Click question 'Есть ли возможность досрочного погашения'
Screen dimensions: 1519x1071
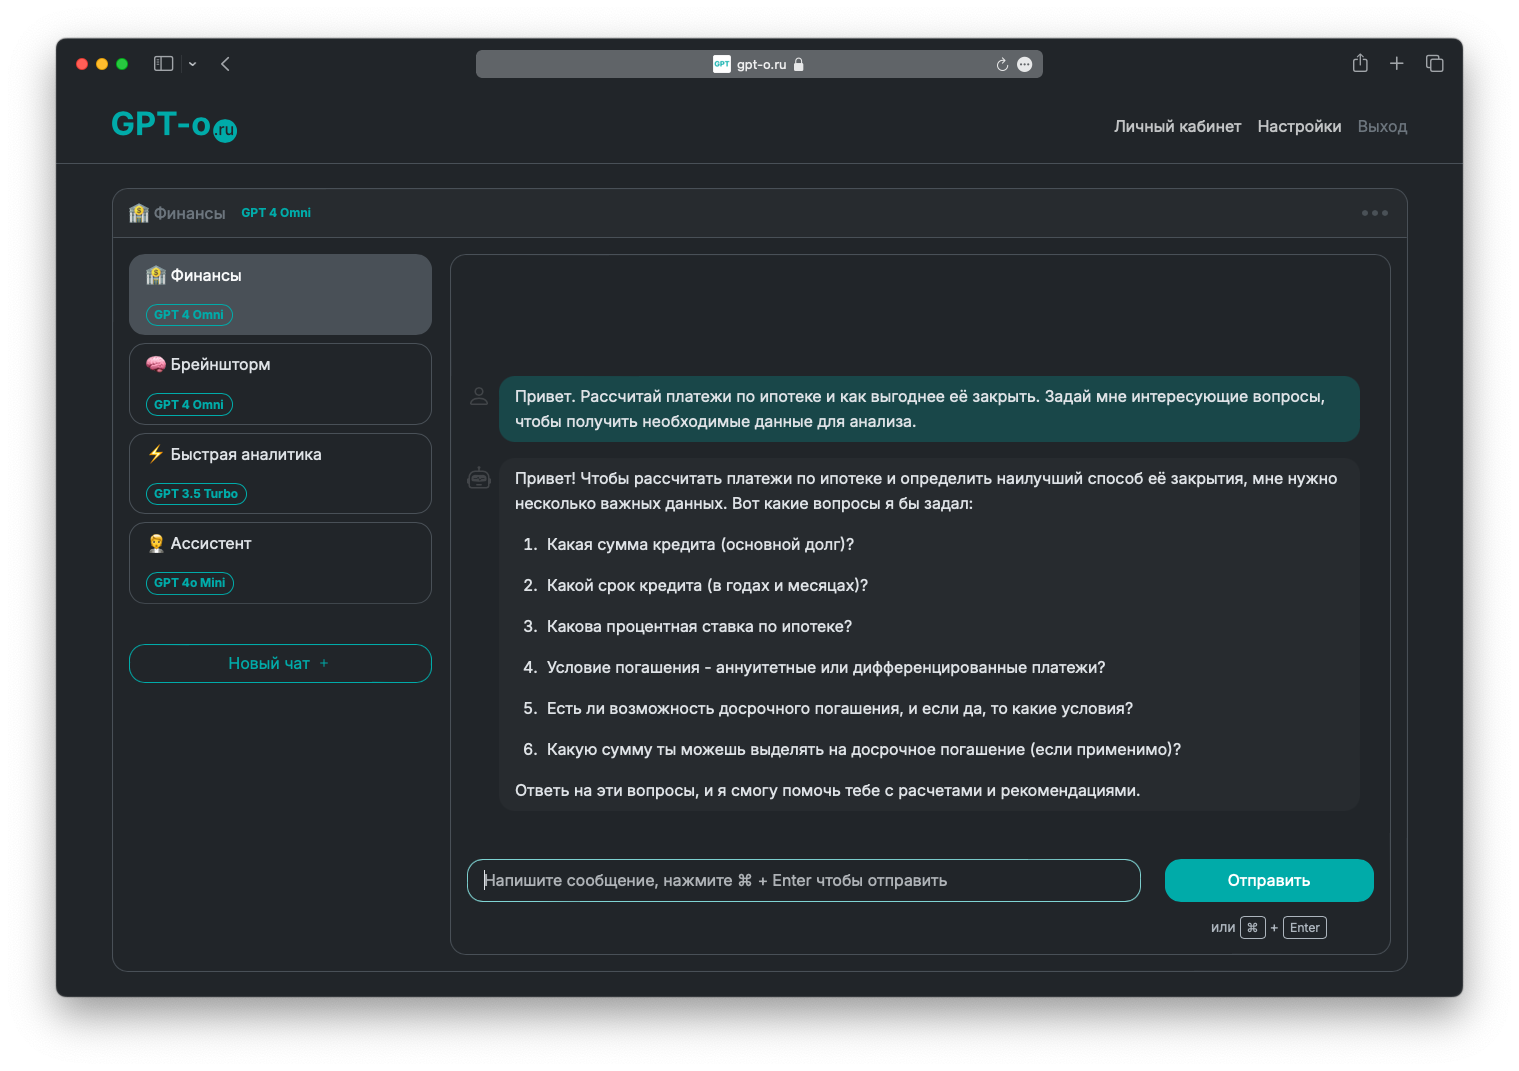(840, 709)
